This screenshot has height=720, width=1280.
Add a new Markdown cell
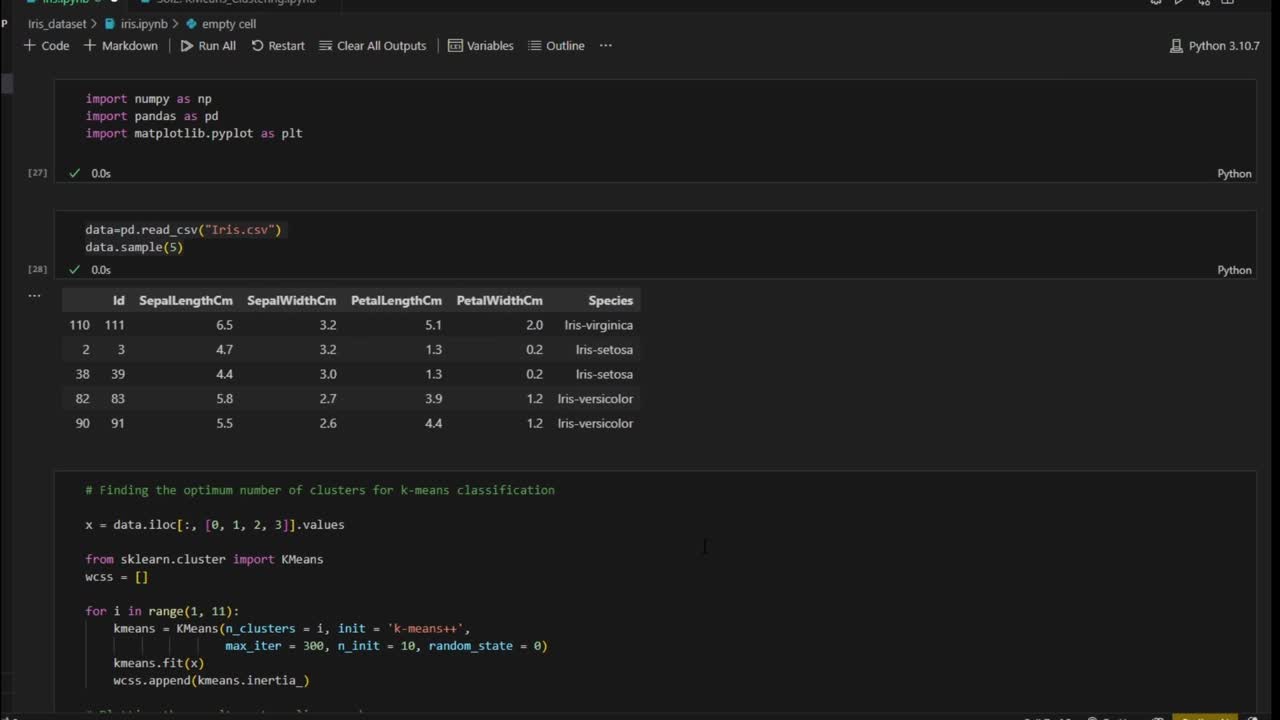tap(120, 46)
